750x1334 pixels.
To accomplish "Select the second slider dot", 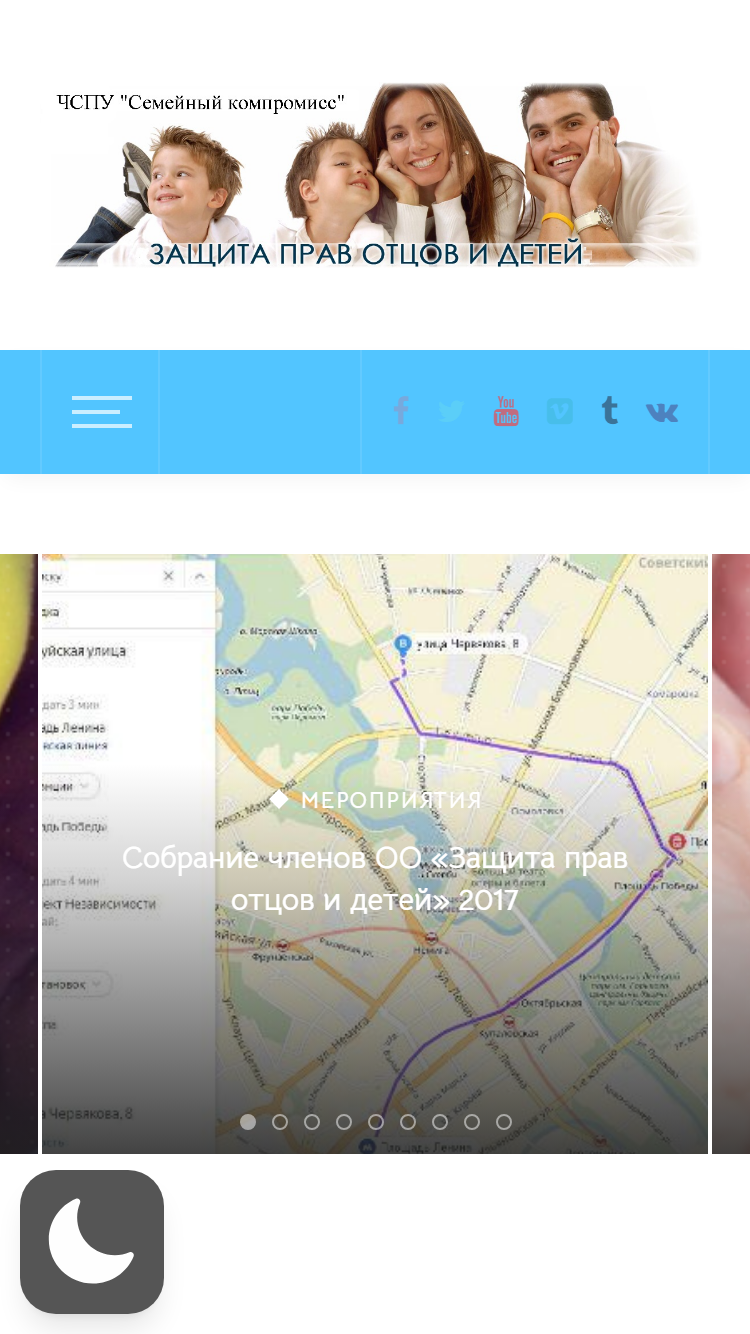I will 280,1122.
